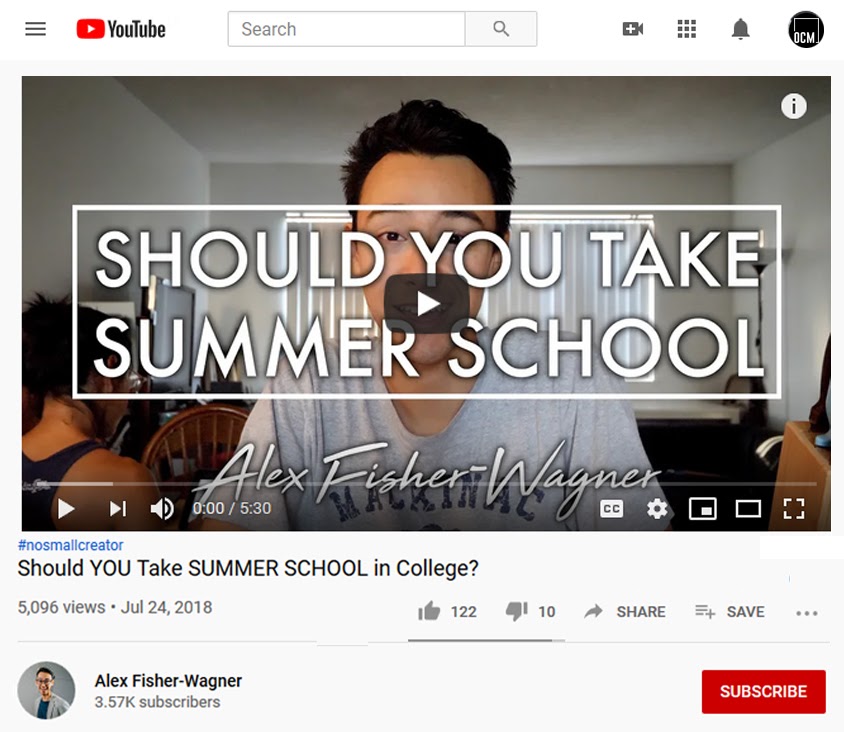Open the #nosmallcreator hashtag link

click(71, 545)
